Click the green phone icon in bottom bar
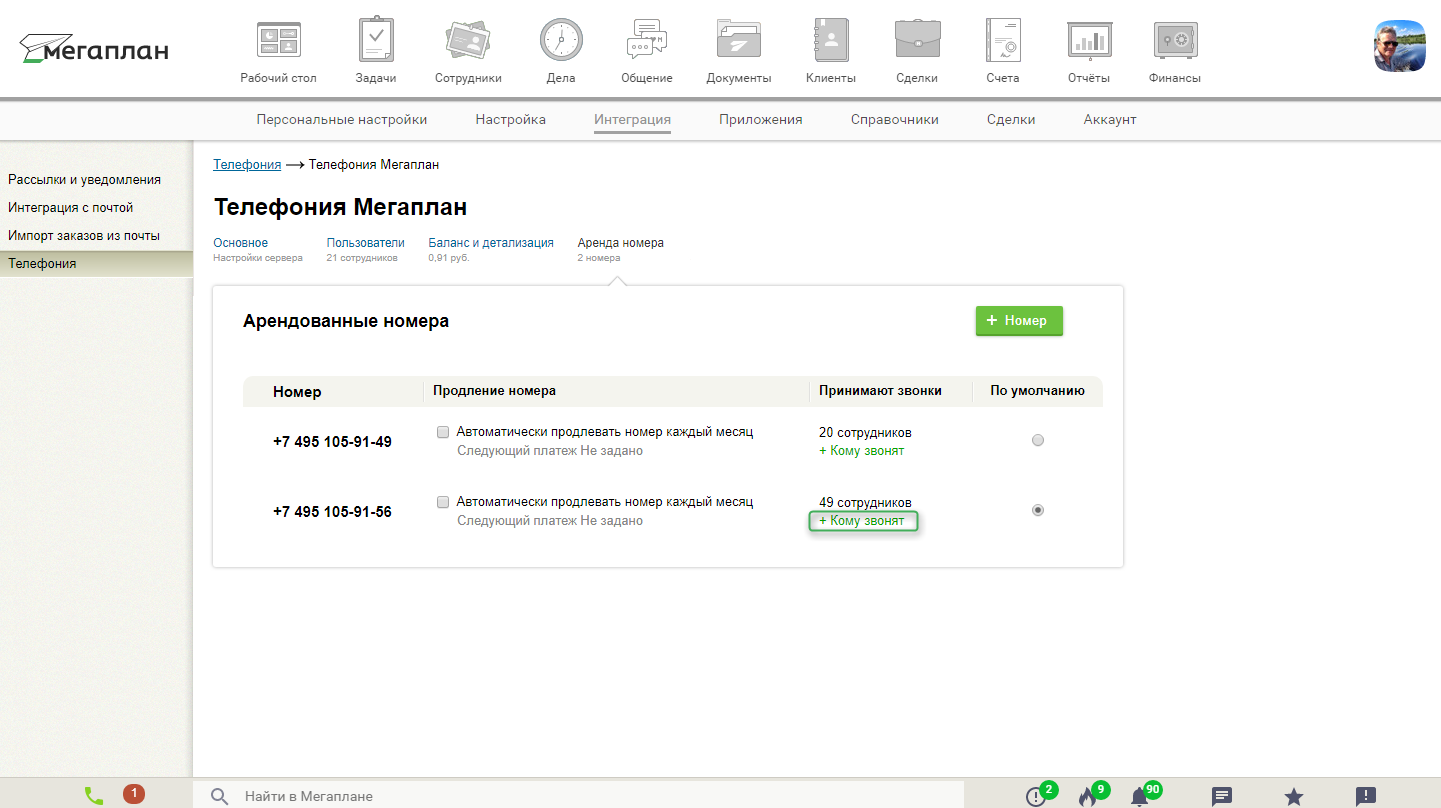 pyautogui.click(x=94, y=796)
